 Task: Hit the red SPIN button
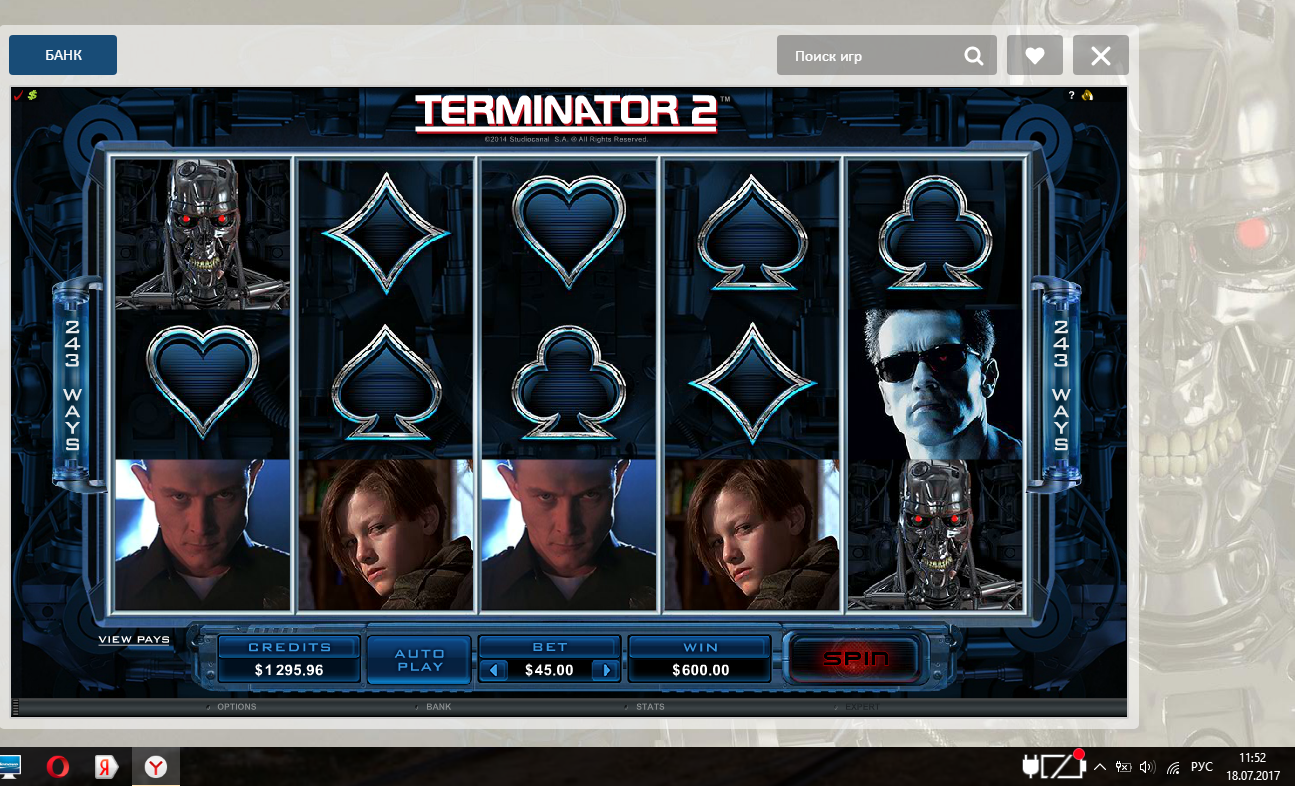[x=855, y=659]
